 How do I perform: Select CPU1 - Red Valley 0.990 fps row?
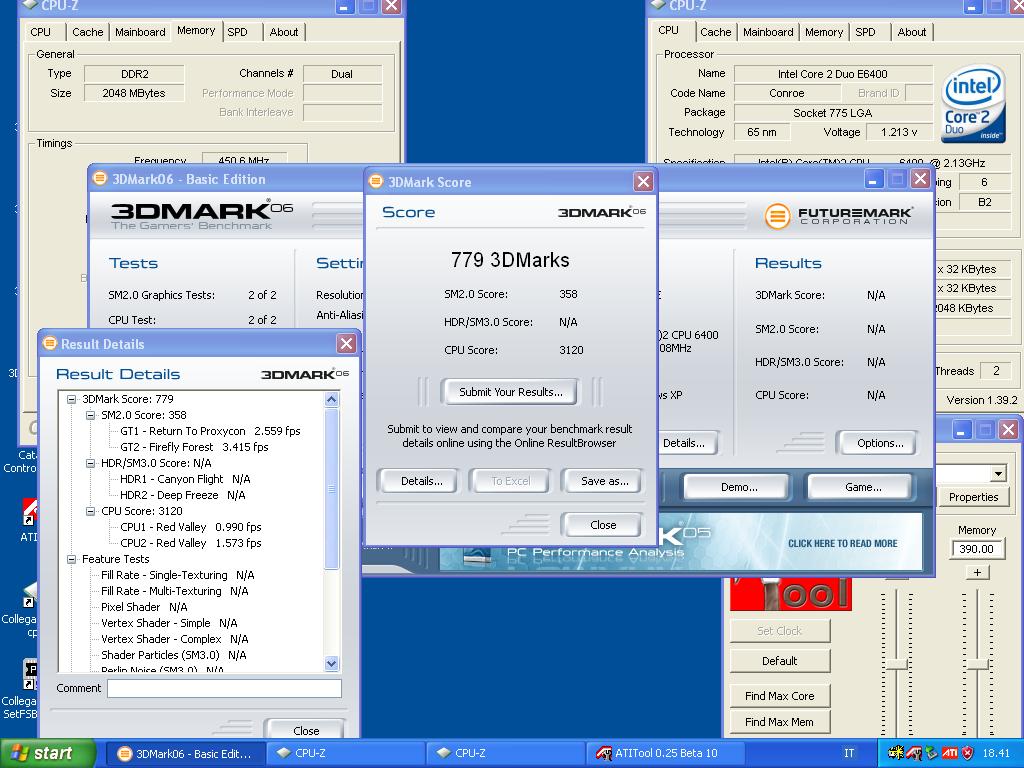coord(191,527)
